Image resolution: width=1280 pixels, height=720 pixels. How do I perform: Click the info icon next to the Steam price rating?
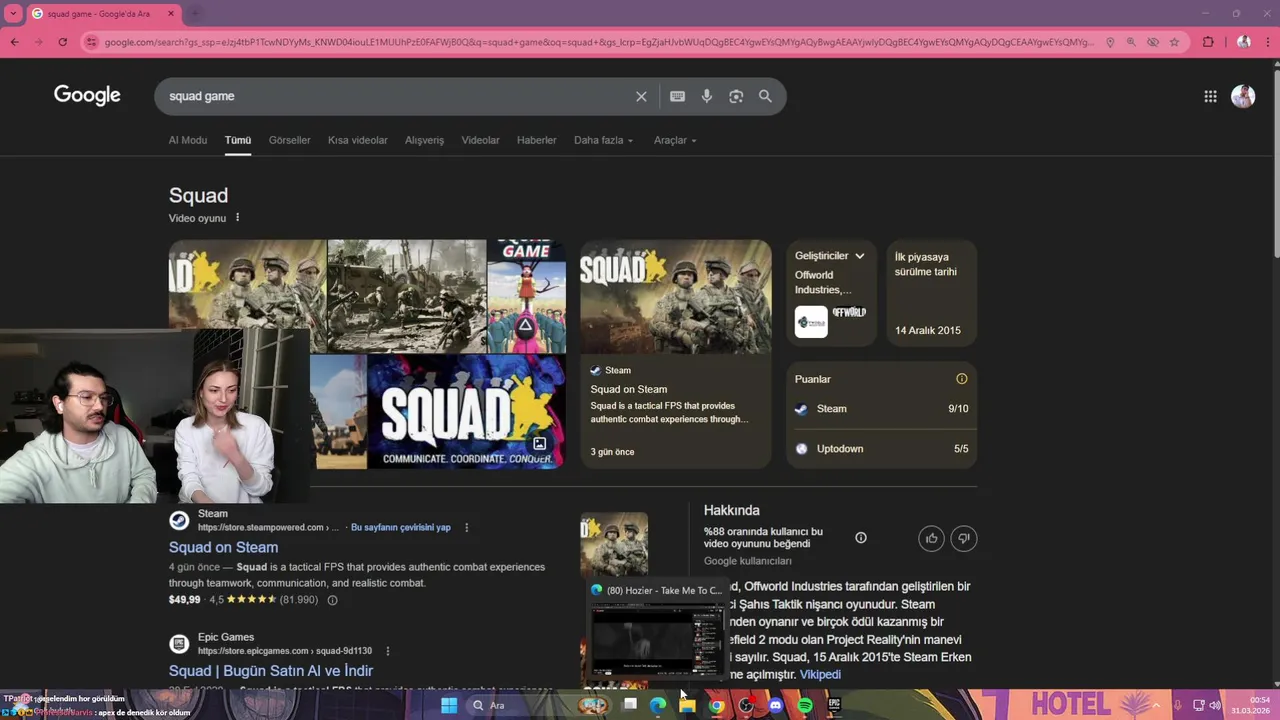point(332,600)
